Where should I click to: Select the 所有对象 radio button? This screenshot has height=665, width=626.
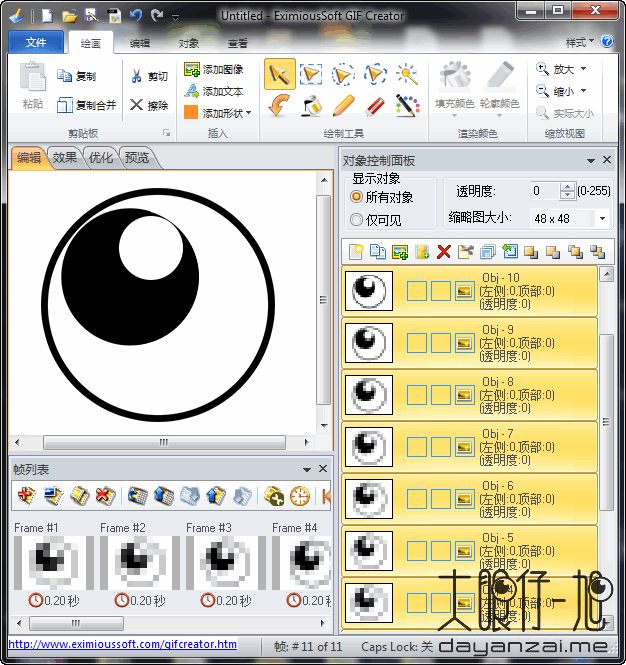point(356,197)
